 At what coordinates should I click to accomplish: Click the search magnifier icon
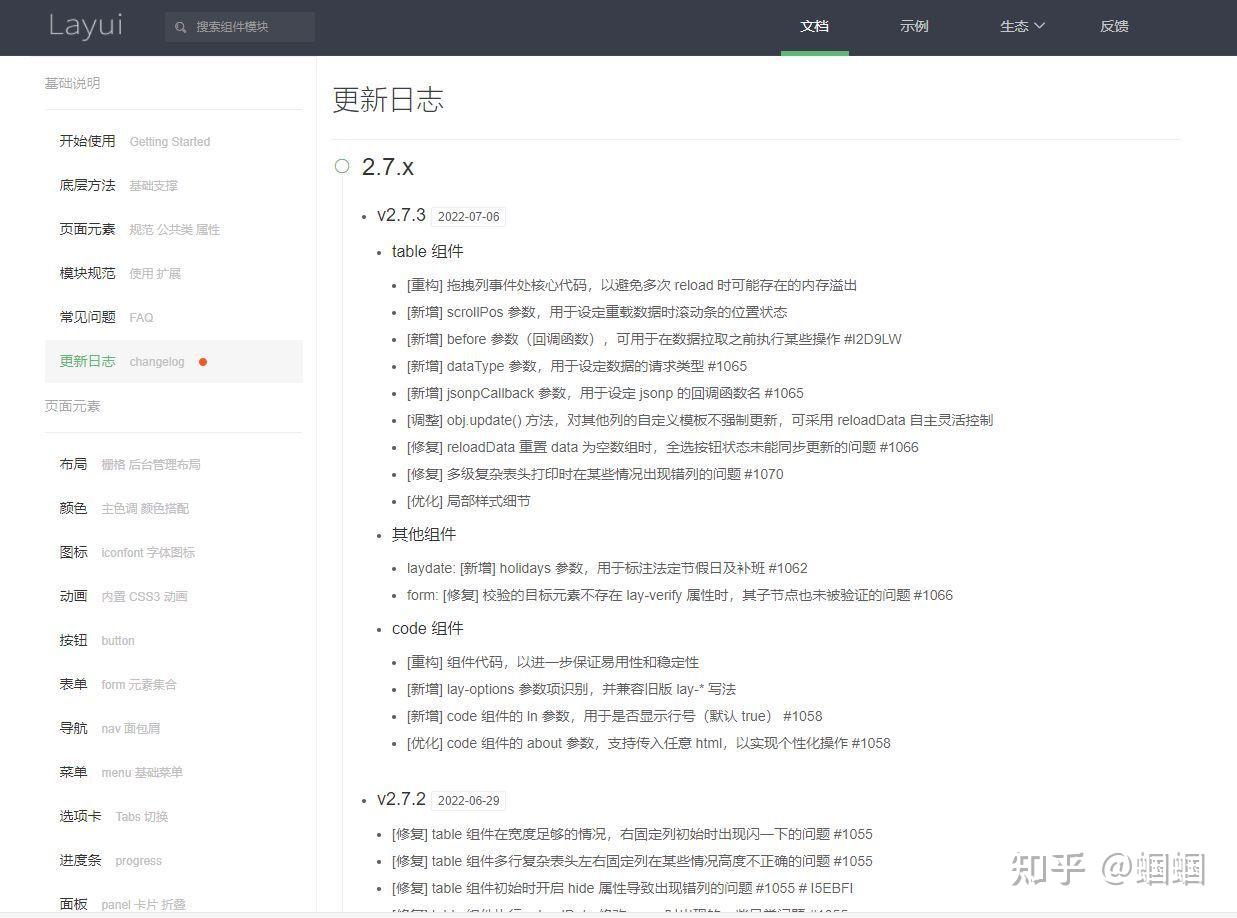pyautogui.click(x=181, y=27)
